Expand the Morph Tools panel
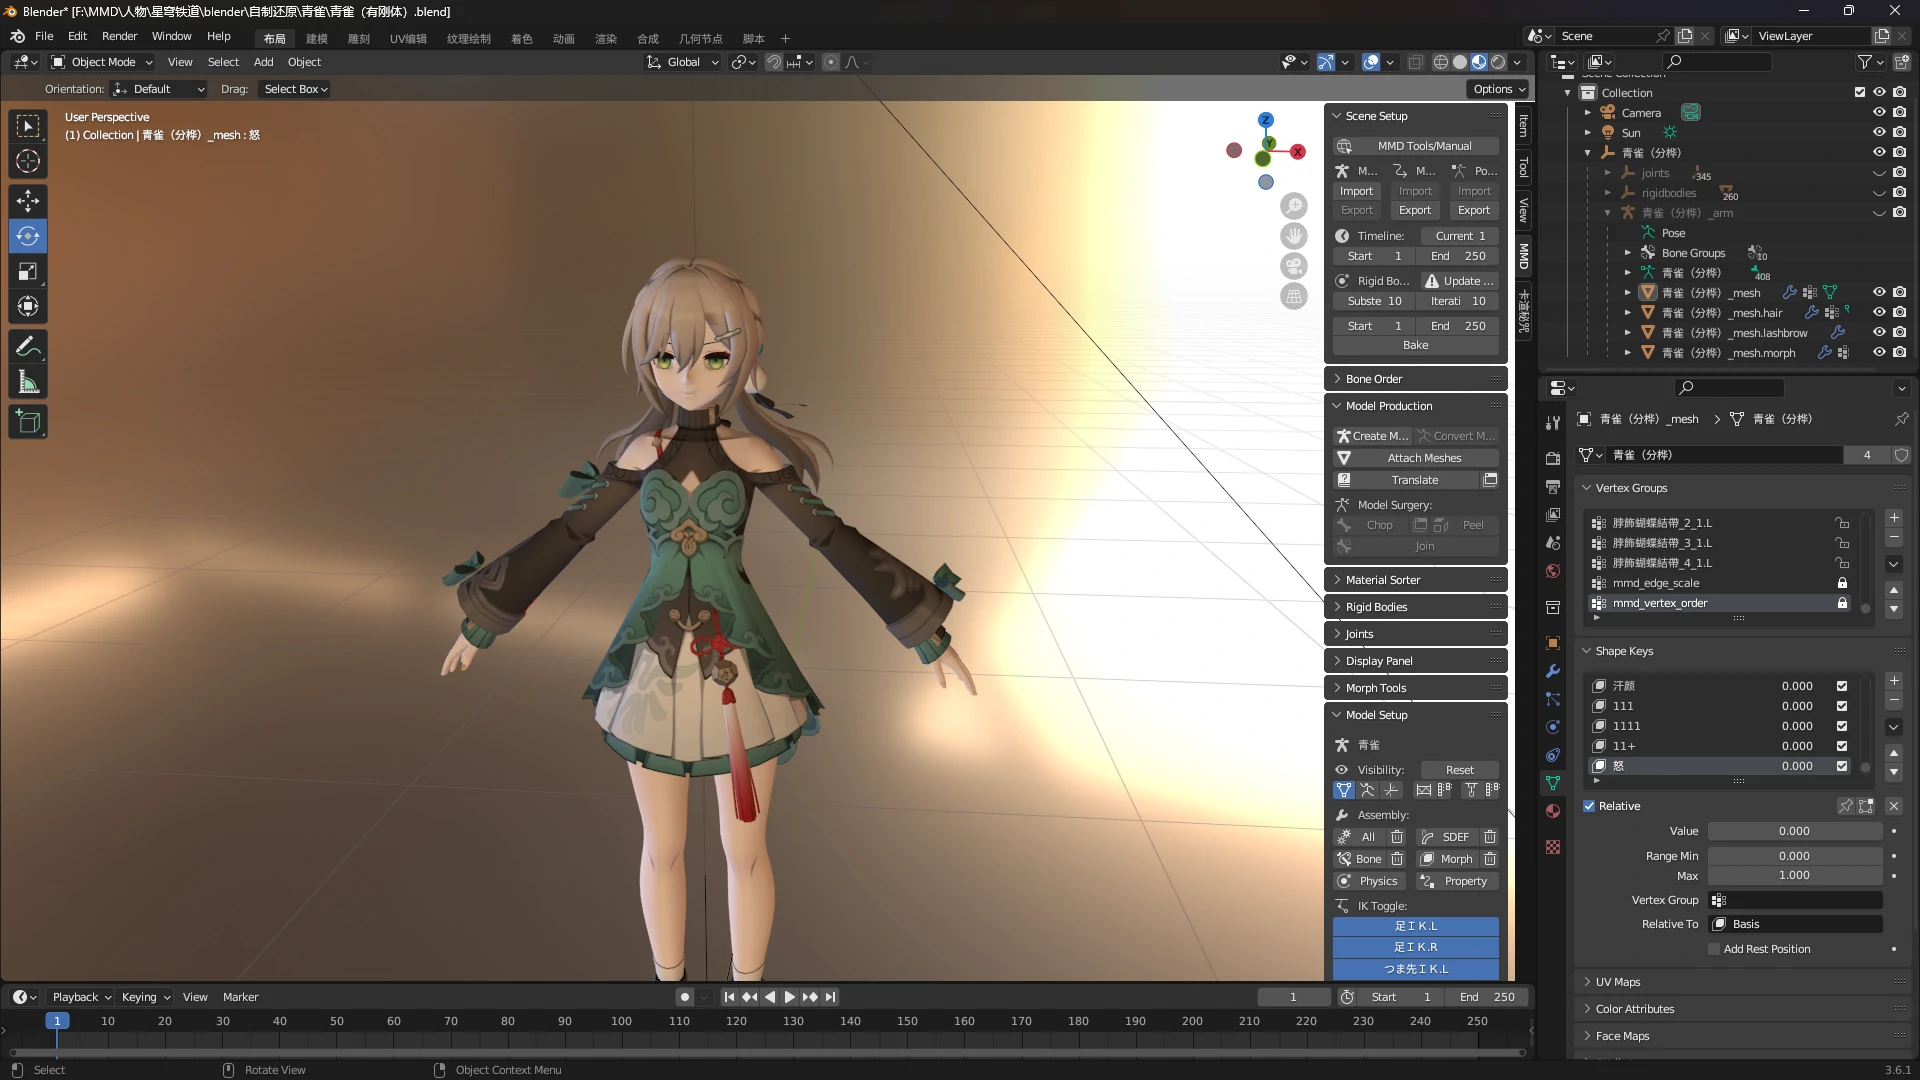This screenshot has width=1920, height=1080. click(1415, 688)
